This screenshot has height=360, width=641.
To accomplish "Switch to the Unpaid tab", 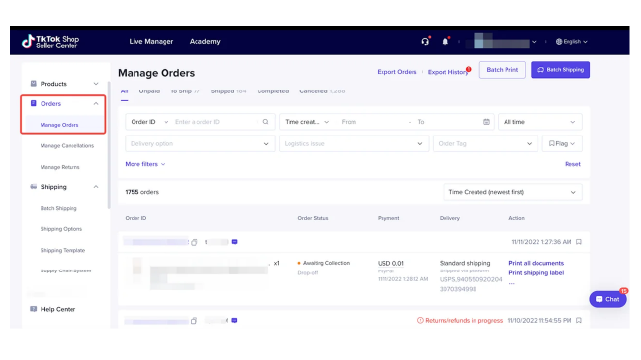I will tap(149, 92).
